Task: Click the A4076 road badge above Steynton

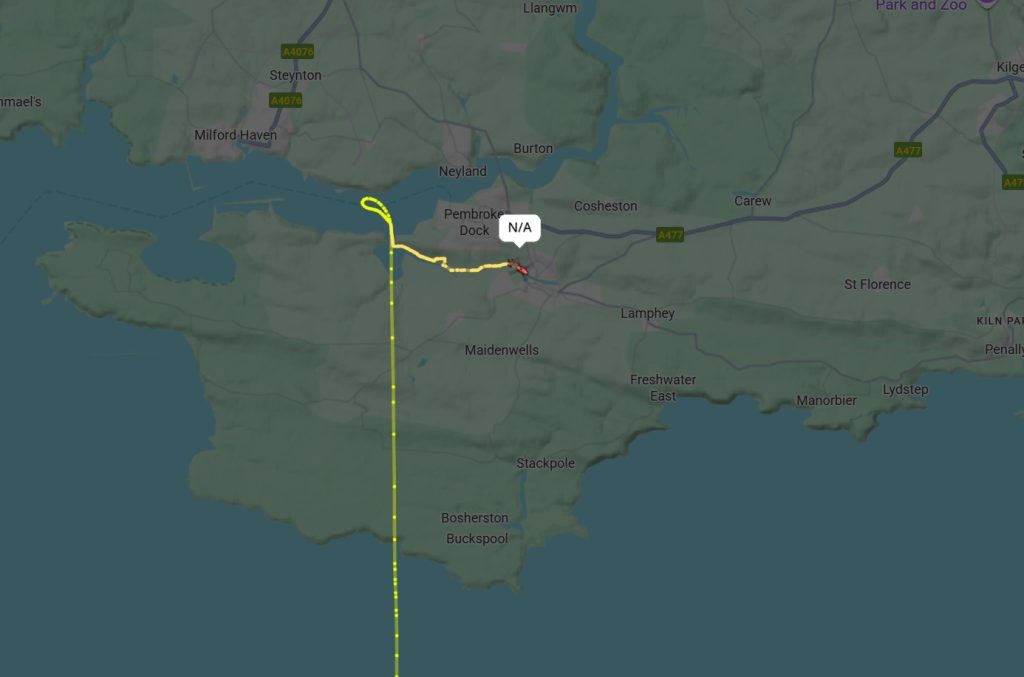Action: pyautogui.click(x=297, y=51)
